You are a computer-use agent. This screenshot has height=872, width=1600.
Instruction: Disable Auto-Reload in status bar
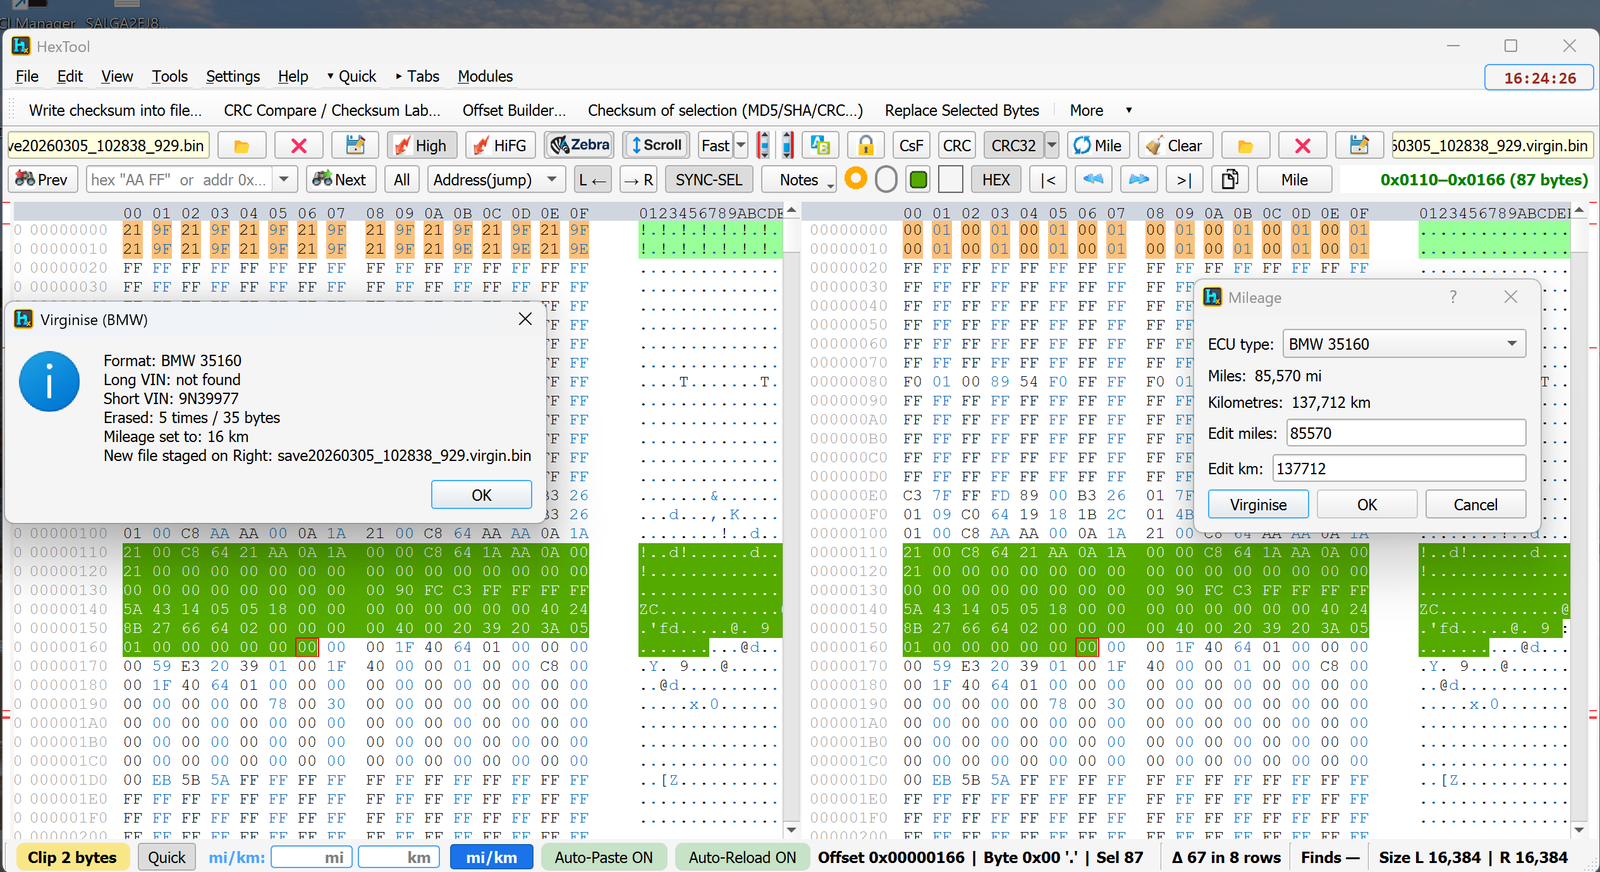pyautogui.click(x=742, y=857)
